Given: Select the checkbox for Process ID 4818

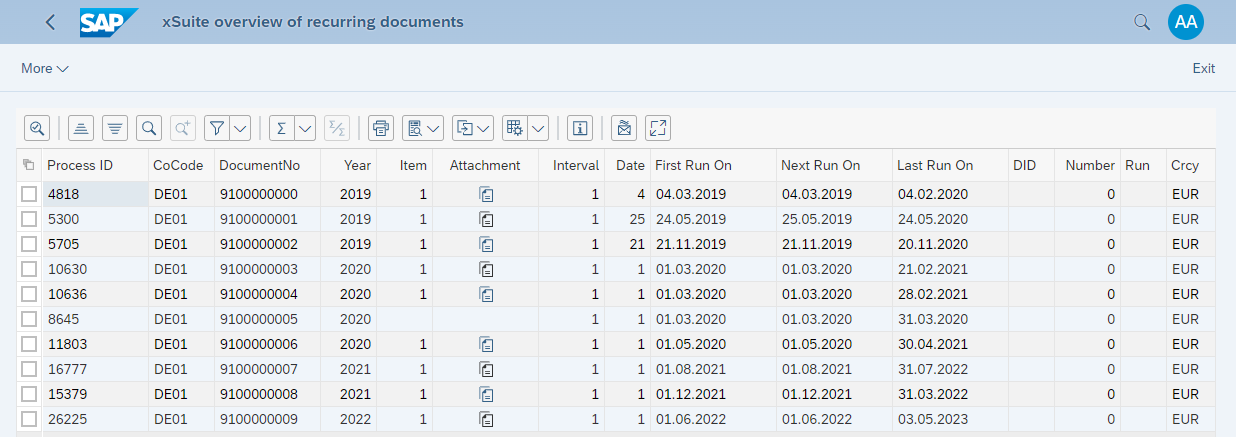Looking at the screenshot, I should coord(29,194).
